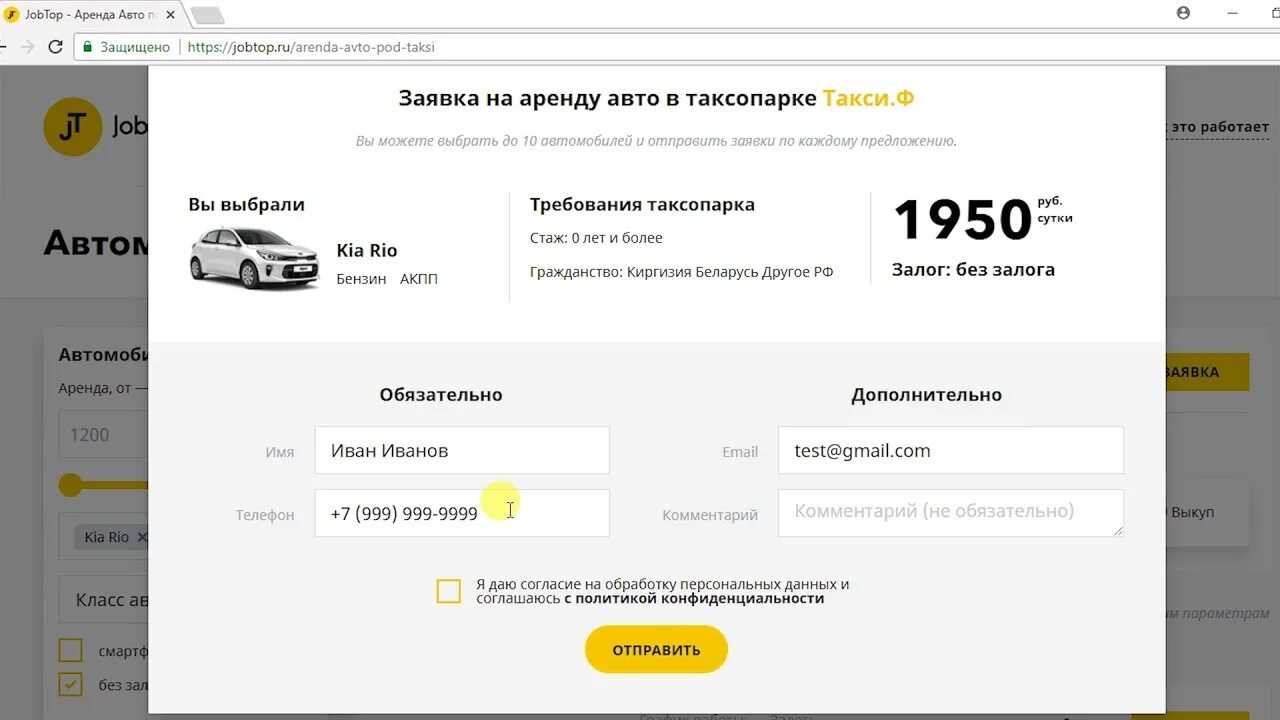The image size is (1280, 720).
Task: Click the Kia Rio model name
Action: pyautogui.click(x=367, y=251)
